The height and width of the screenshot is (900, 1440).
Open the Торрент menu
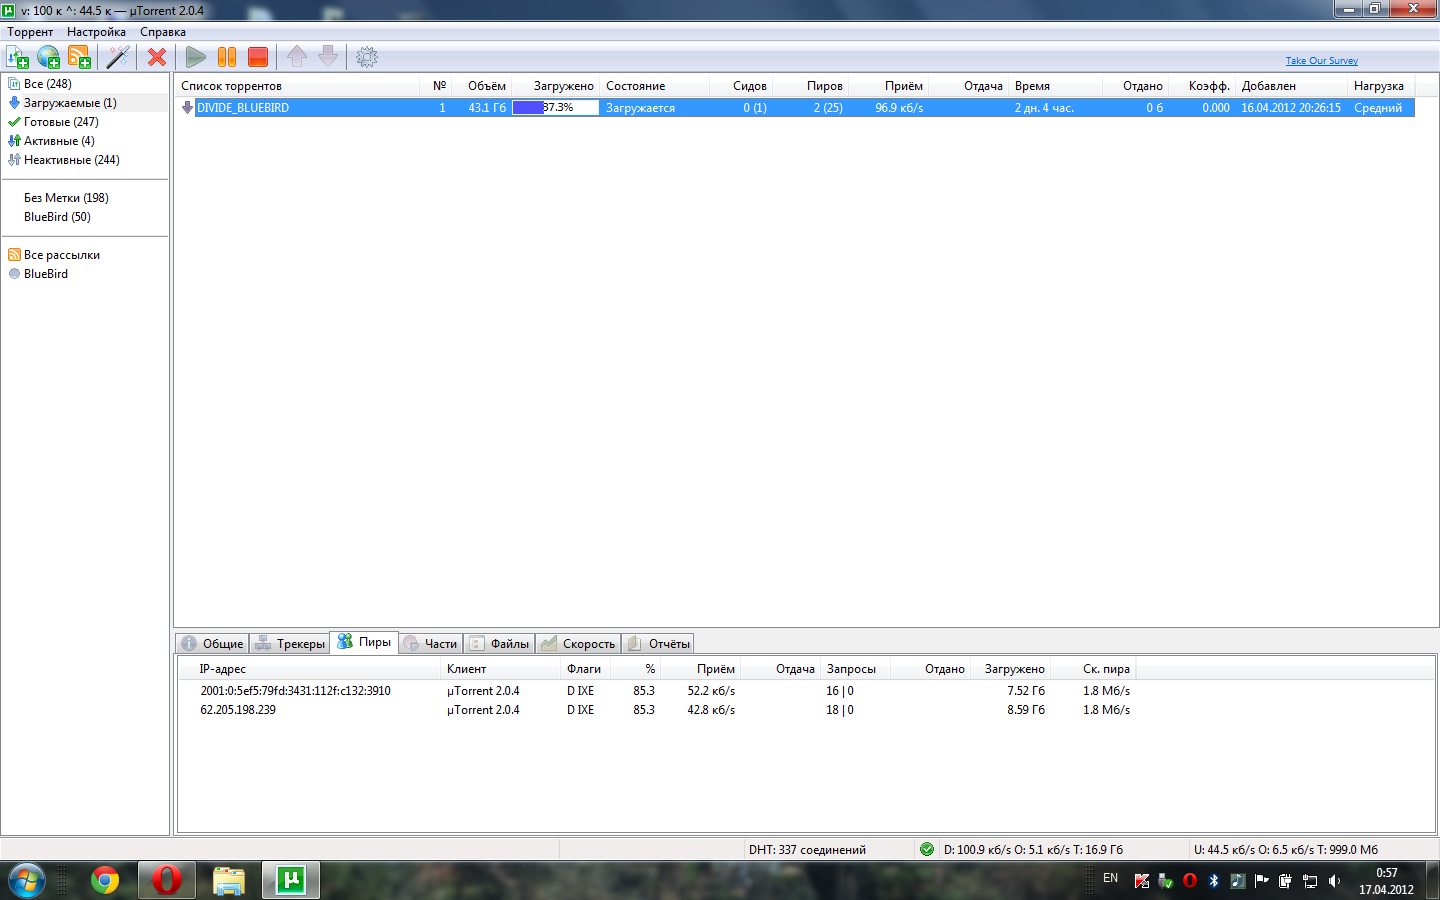pyautogui.click(x=30, y=32)
